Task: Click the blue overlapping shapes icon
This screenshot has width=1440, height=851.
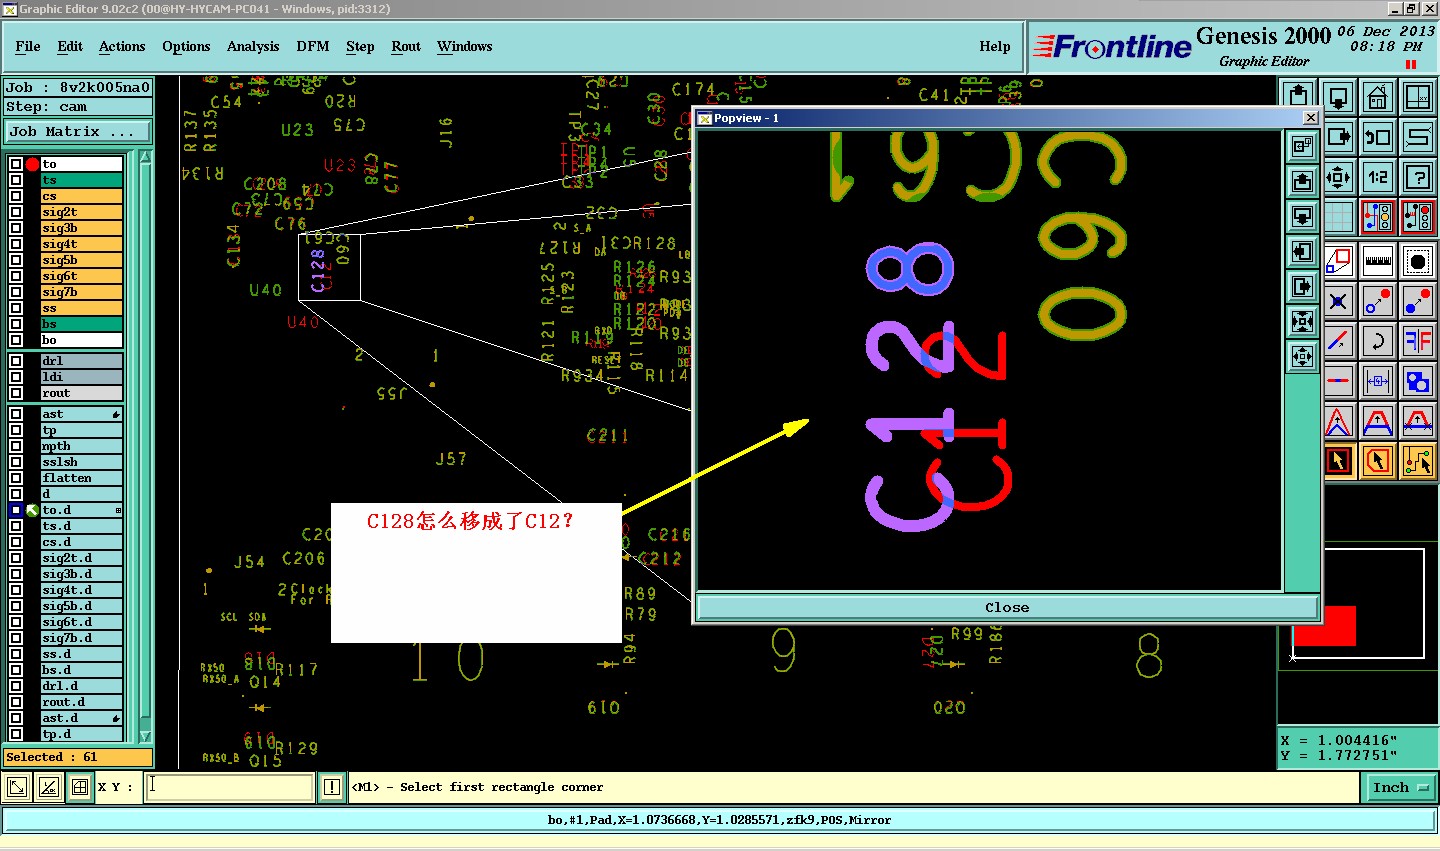Action: (x=1418, y=381)
